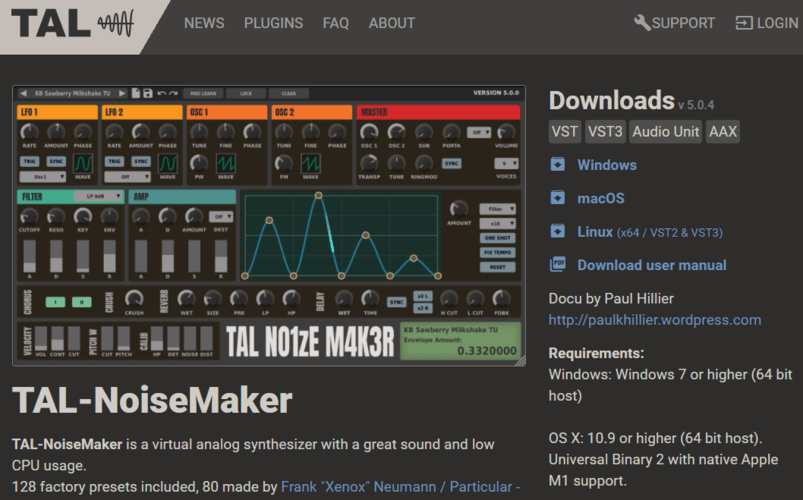
Task: Click the Reverb WET knob
Action: coord(186,298)
